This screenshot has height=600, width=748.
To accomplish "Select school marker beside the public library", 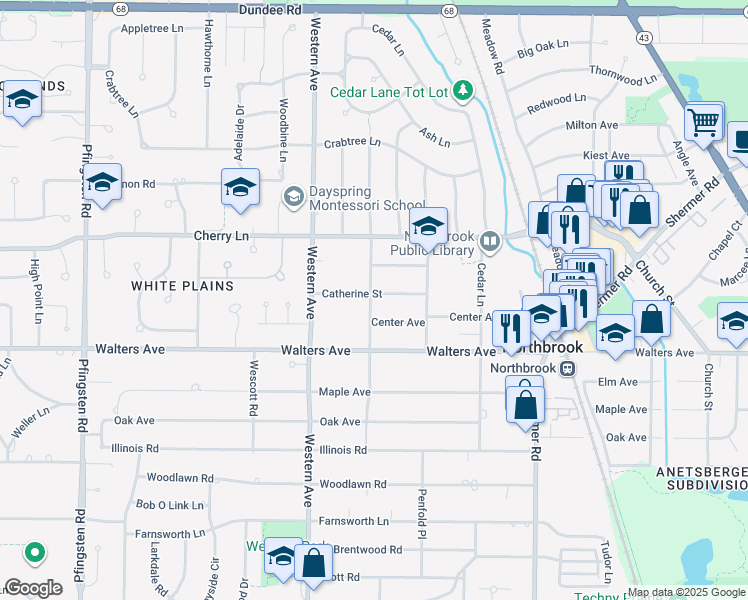I will pos(428,227).
